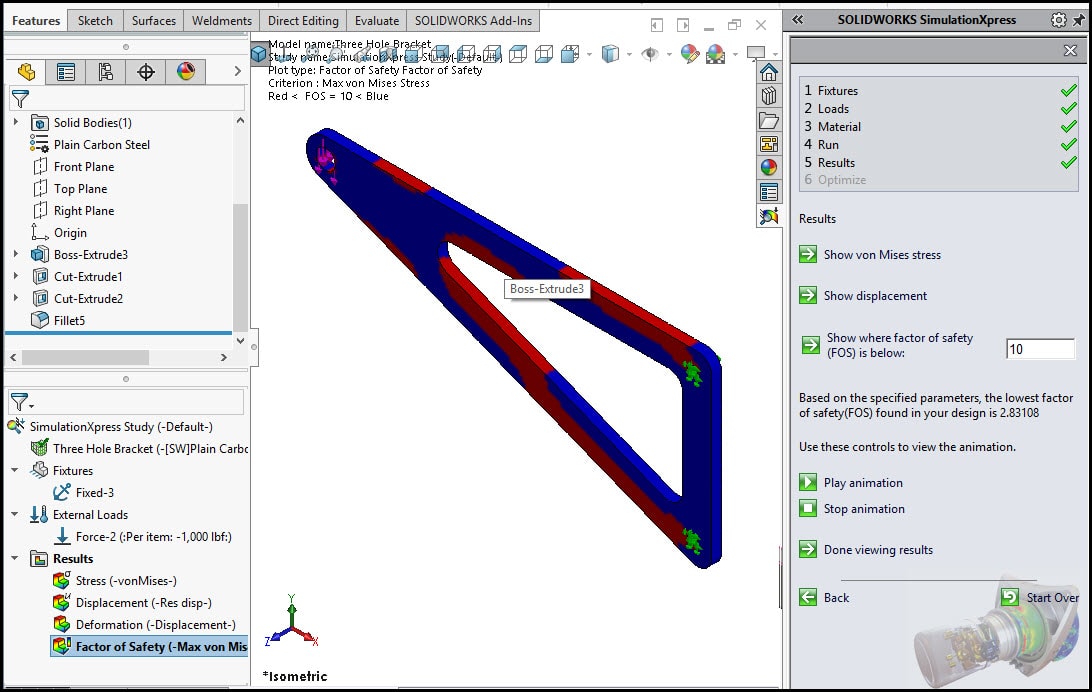Click in the factor of safety value field
This screenshot has width=1092, height=692.
(1040, 349)
